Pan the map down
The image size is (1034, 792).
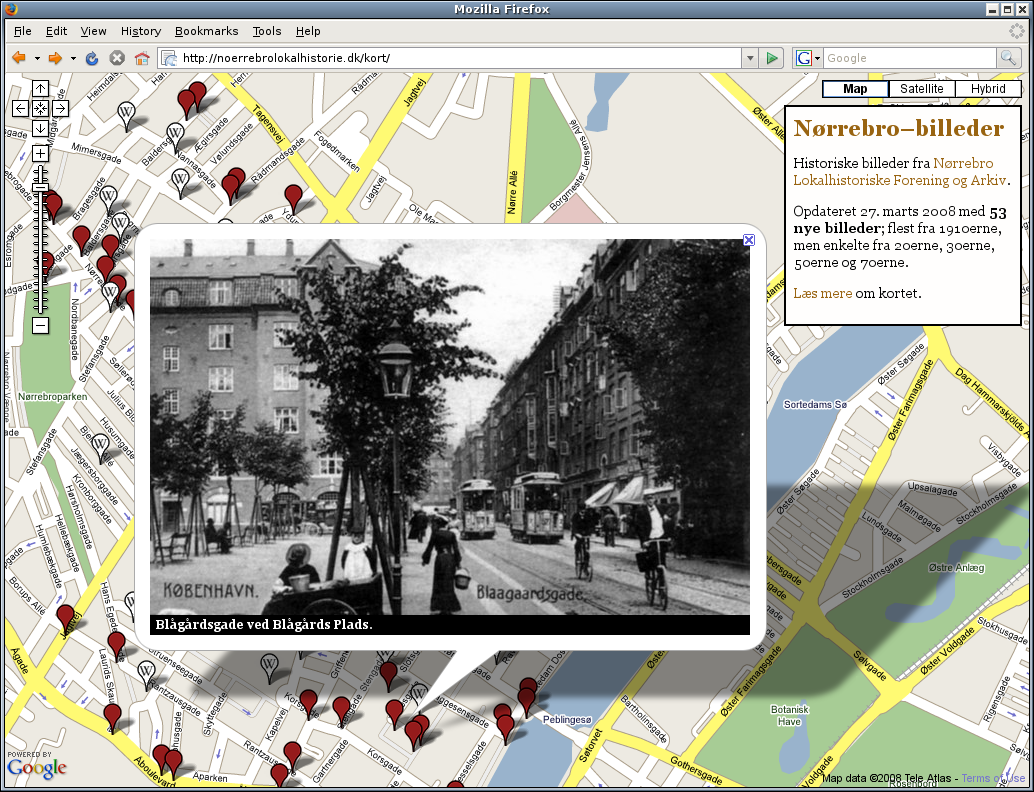click(40, 128)
